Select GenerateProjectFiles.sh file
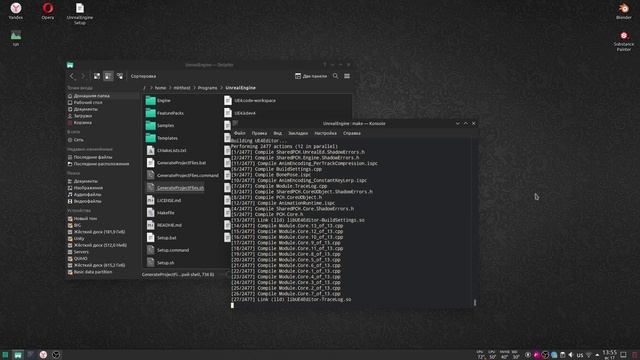Image resolution: width=640 pixels, height=360 pixels. coord(176,188)
